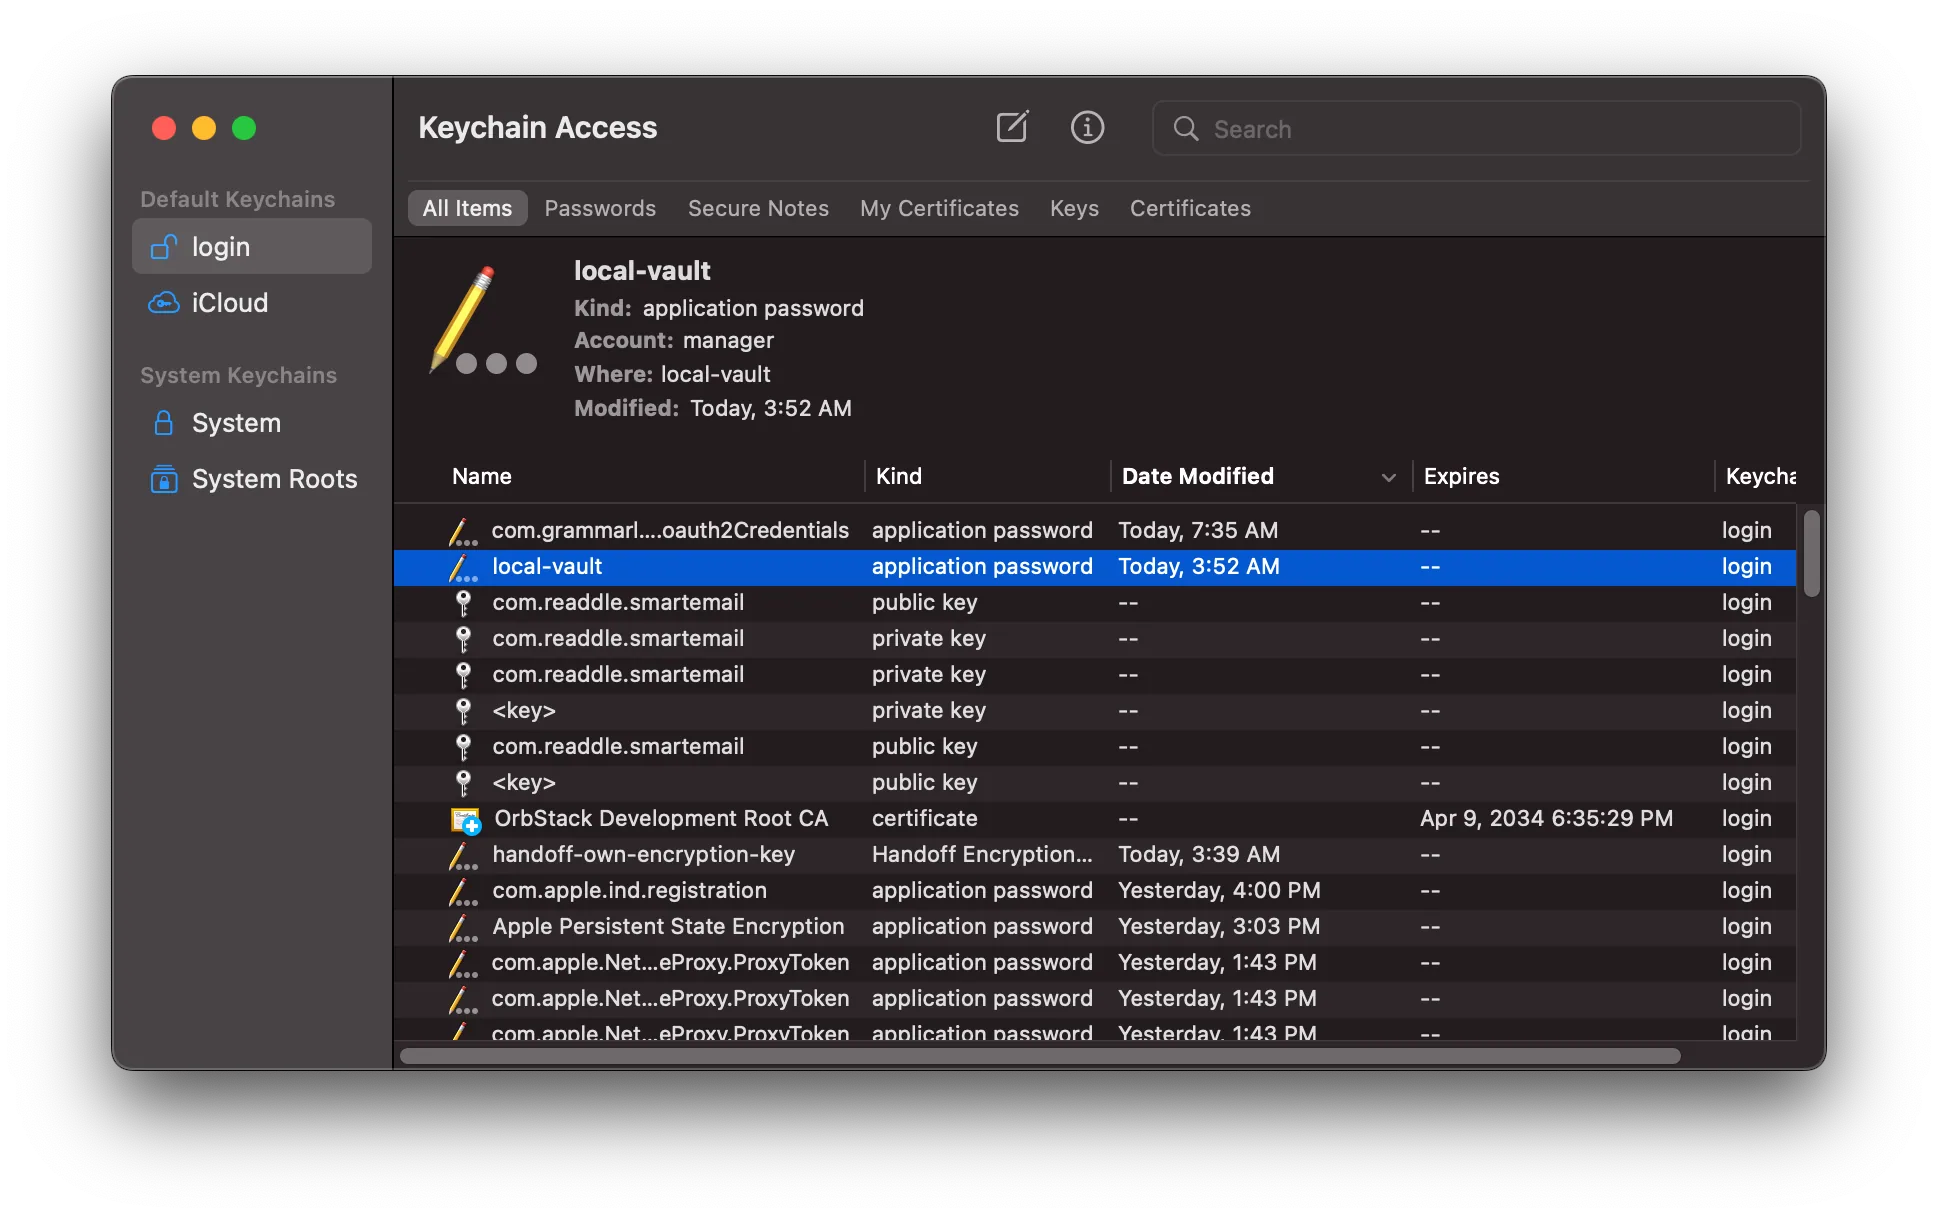Select com.apple.ind.registration row
Screen dimensions: 1938x1218
pos(1095,890)
